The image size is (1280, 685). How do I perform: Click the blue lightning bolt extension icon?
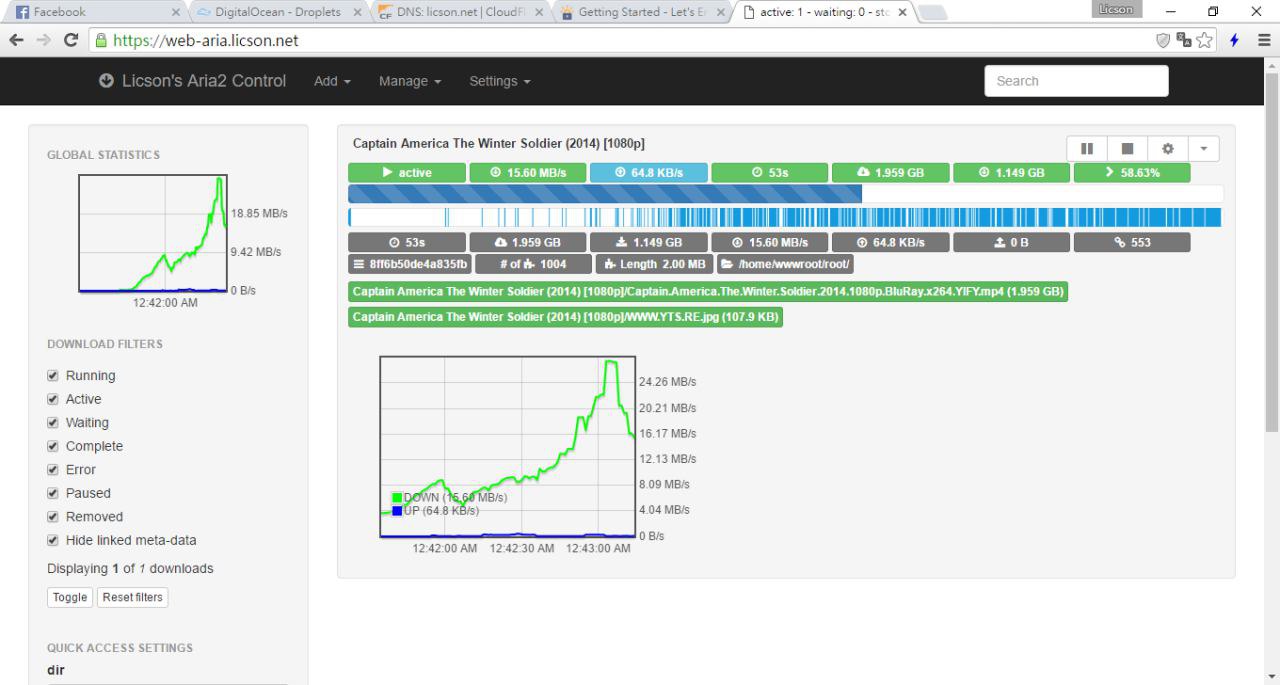[1235, 41]
